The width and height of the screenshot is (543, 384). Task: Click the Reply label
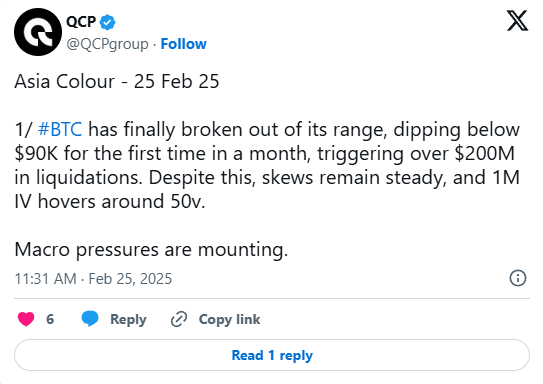128,320
